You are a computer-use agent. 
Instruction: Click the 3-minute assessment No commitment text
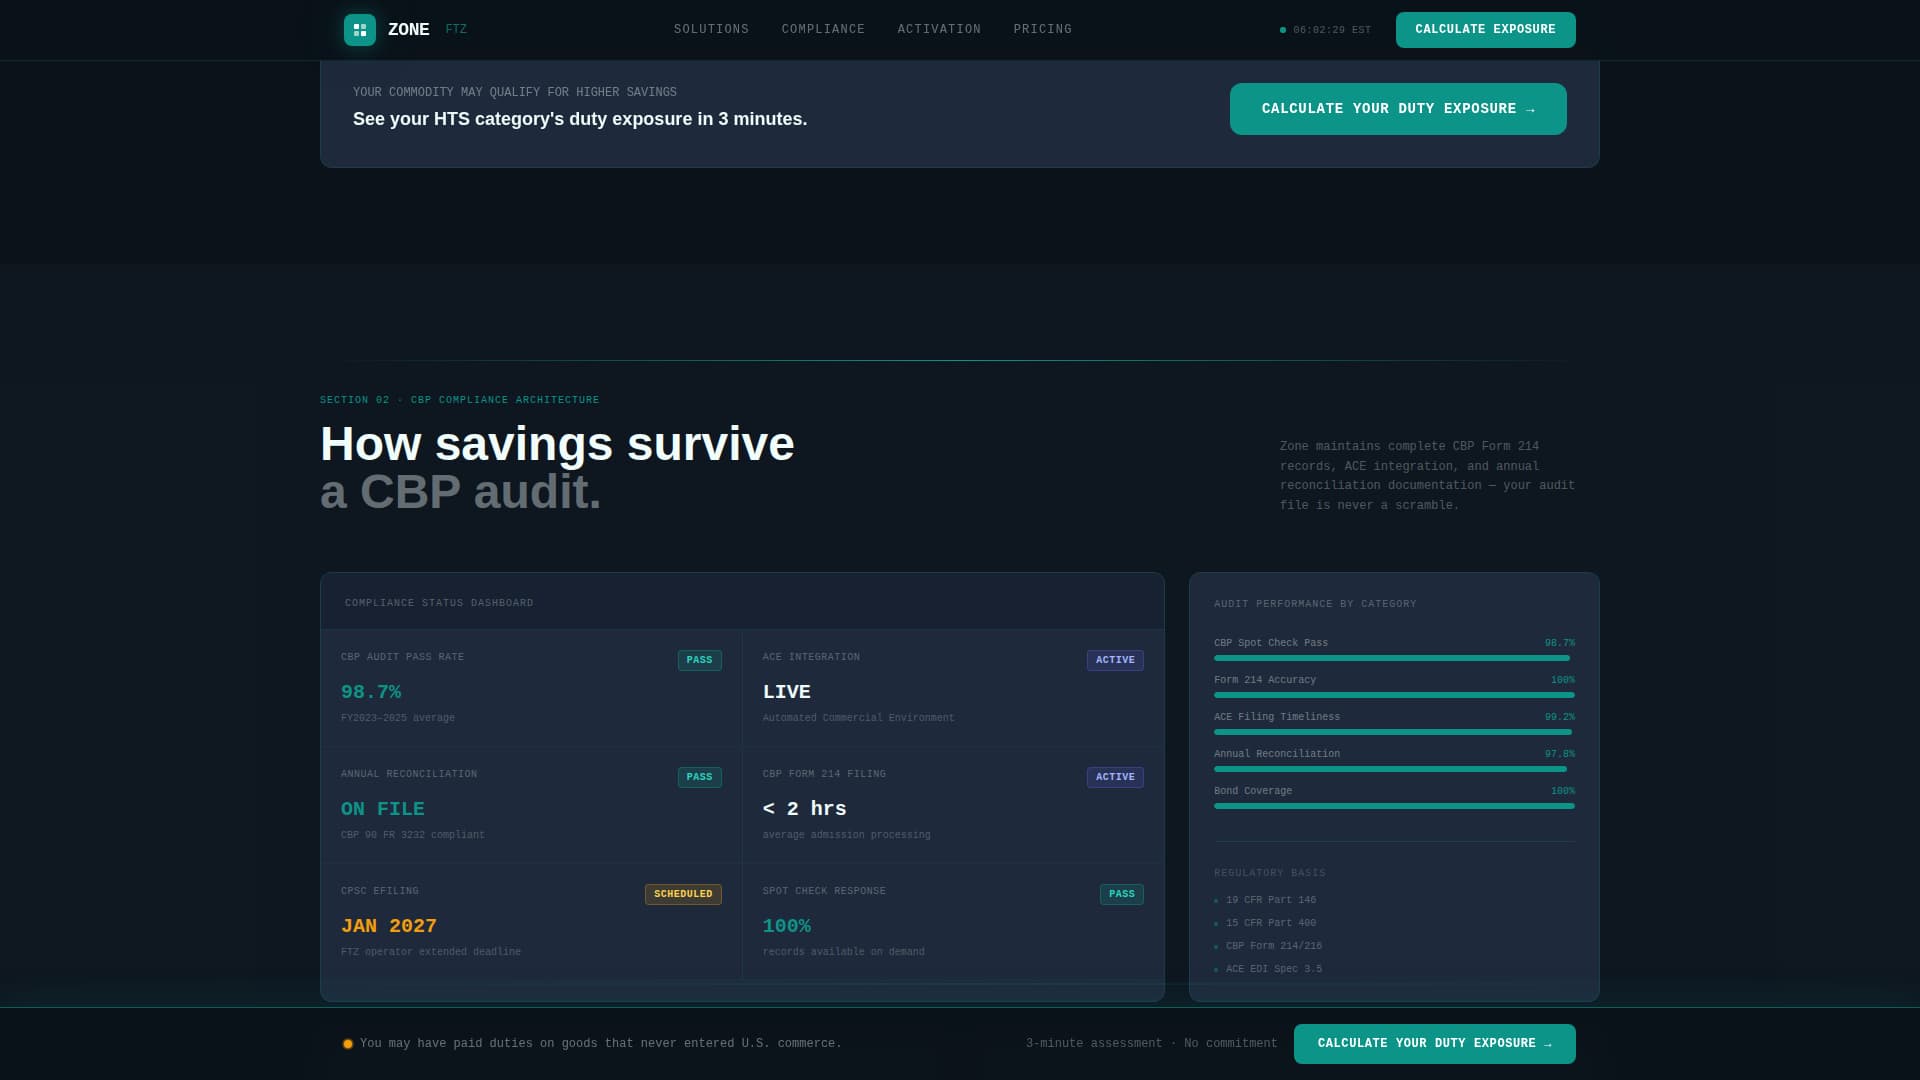click(1151, 1044)
